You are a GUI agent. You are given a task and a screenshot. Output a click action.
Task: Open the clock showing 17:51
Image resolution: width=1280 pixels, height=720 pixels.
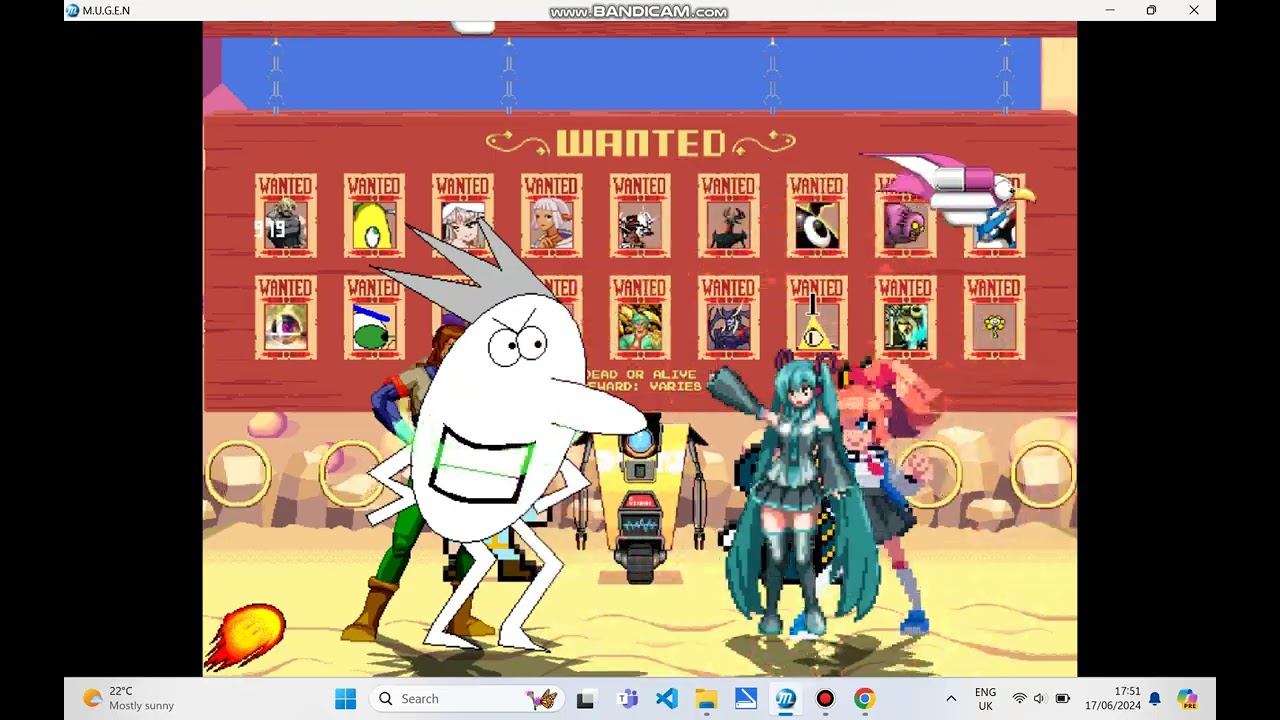click(x=1113, y=699)
